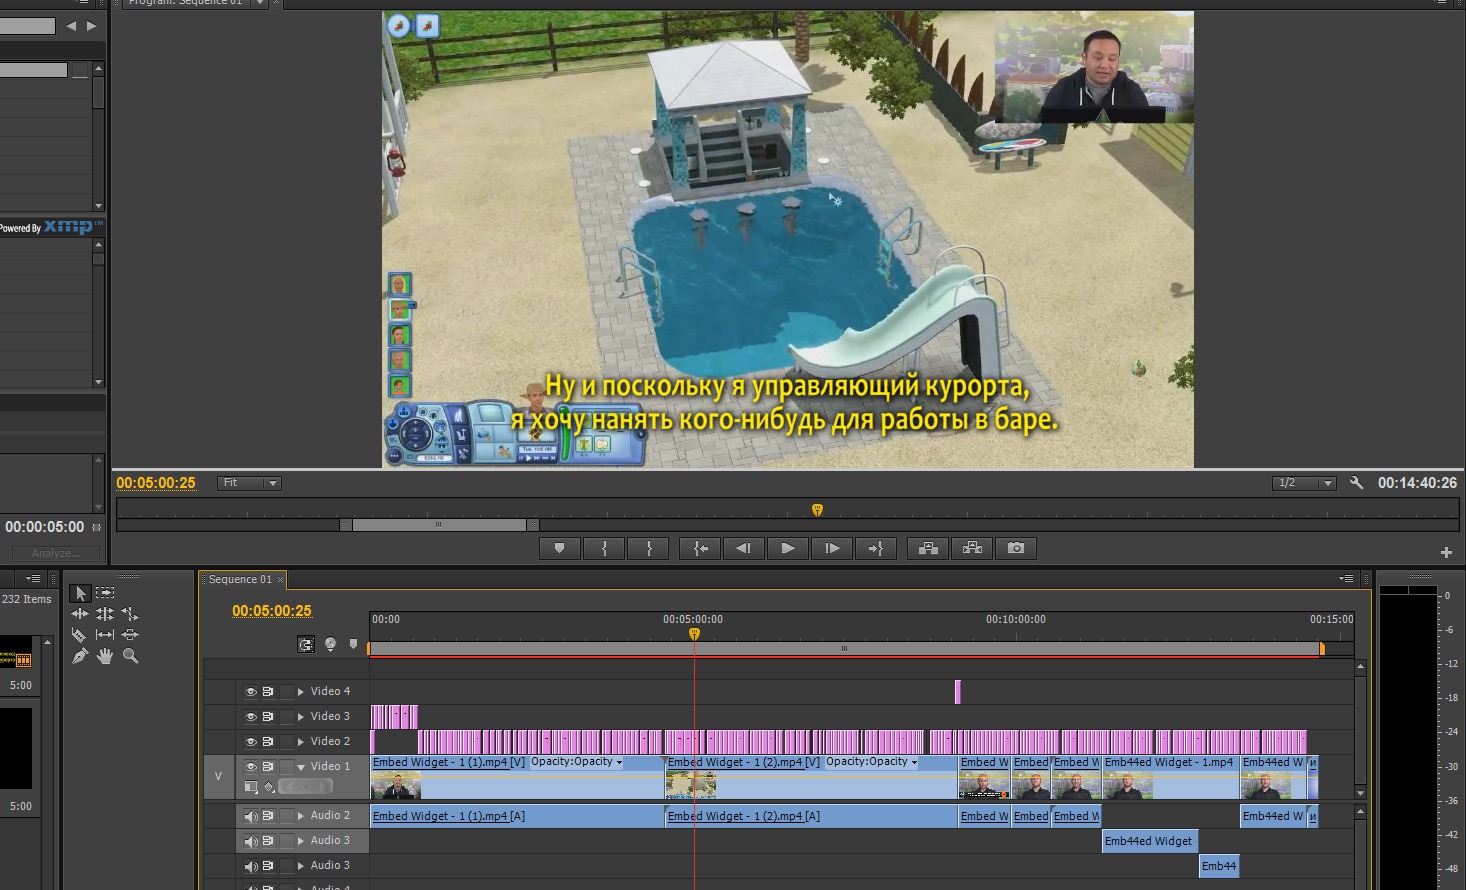Viewport: 1466px width, 890px height.
Task: Open the Fit zoom level dropdown
Action: pyautogui.click(x=250, y=483)
